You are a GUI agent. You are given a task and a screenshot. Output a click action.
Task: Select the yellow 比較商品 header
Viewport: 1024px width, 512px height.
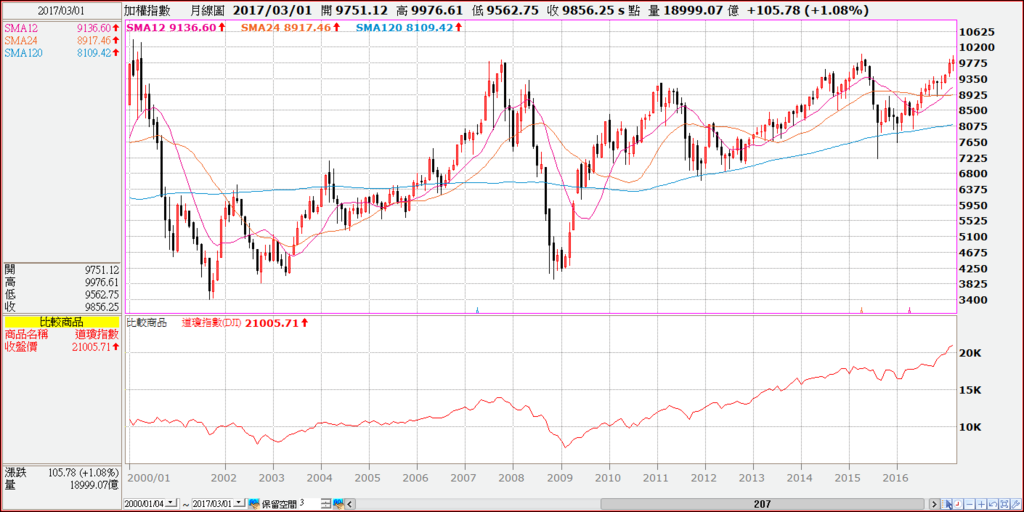pyautogui.click(x=61, y=321)
